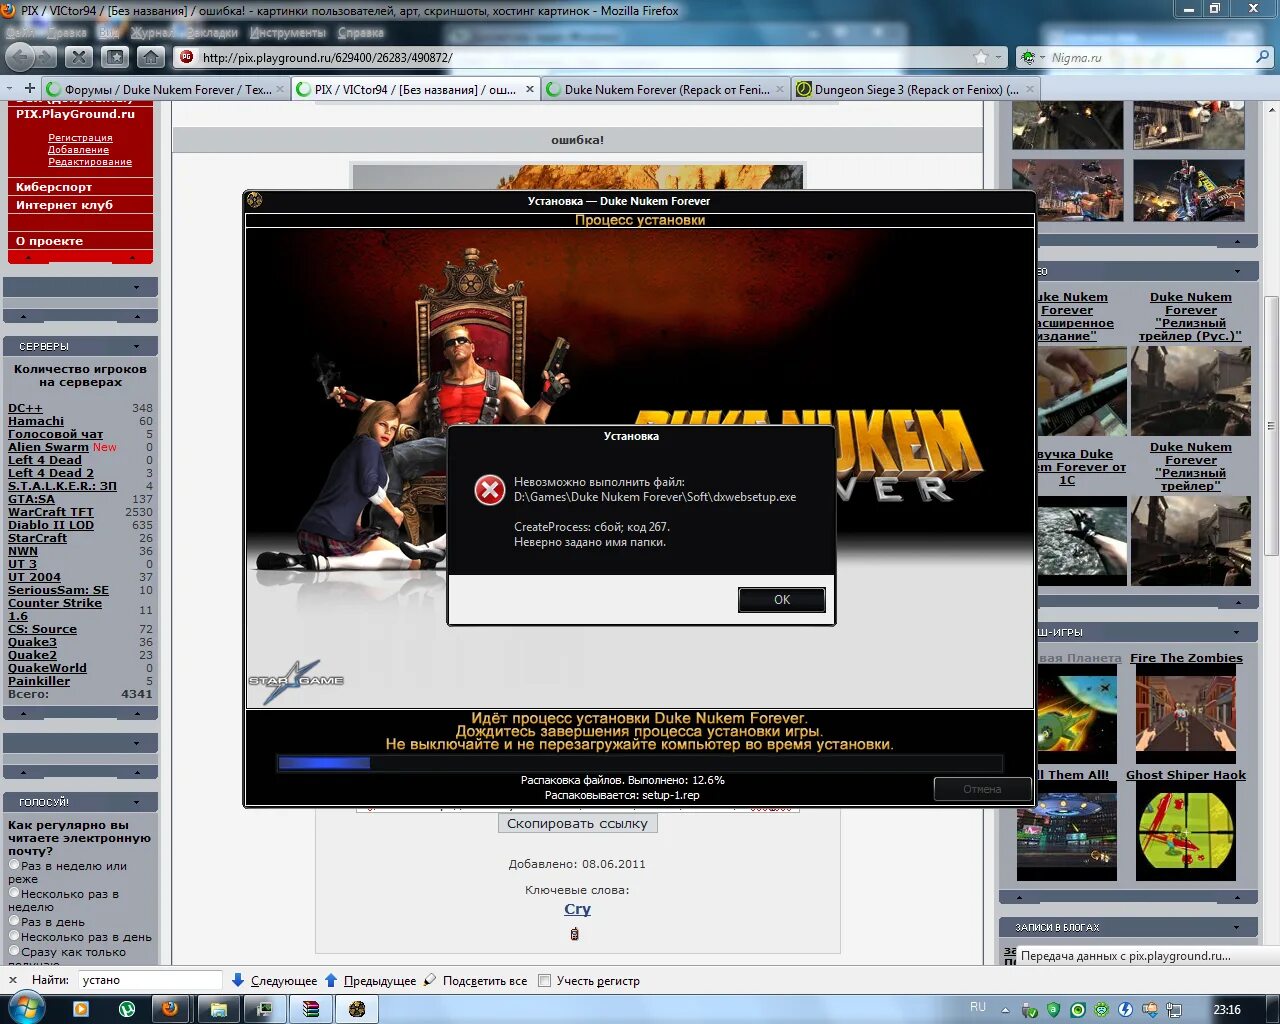Viewport: 1280px width, 1024px height.
Task: Select 'Несколько раз в день' radio option
Action: point(14,936)
